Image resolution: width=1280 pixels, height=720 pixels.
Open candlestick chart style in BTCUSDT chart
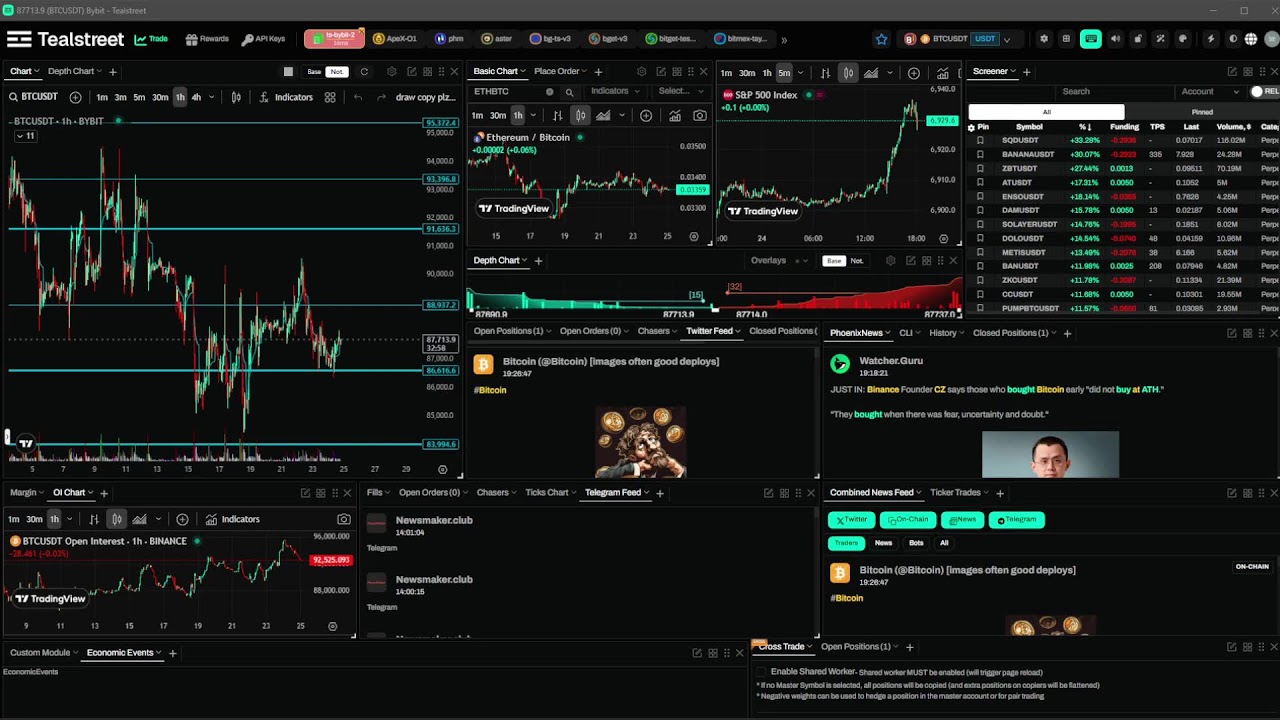236,97
